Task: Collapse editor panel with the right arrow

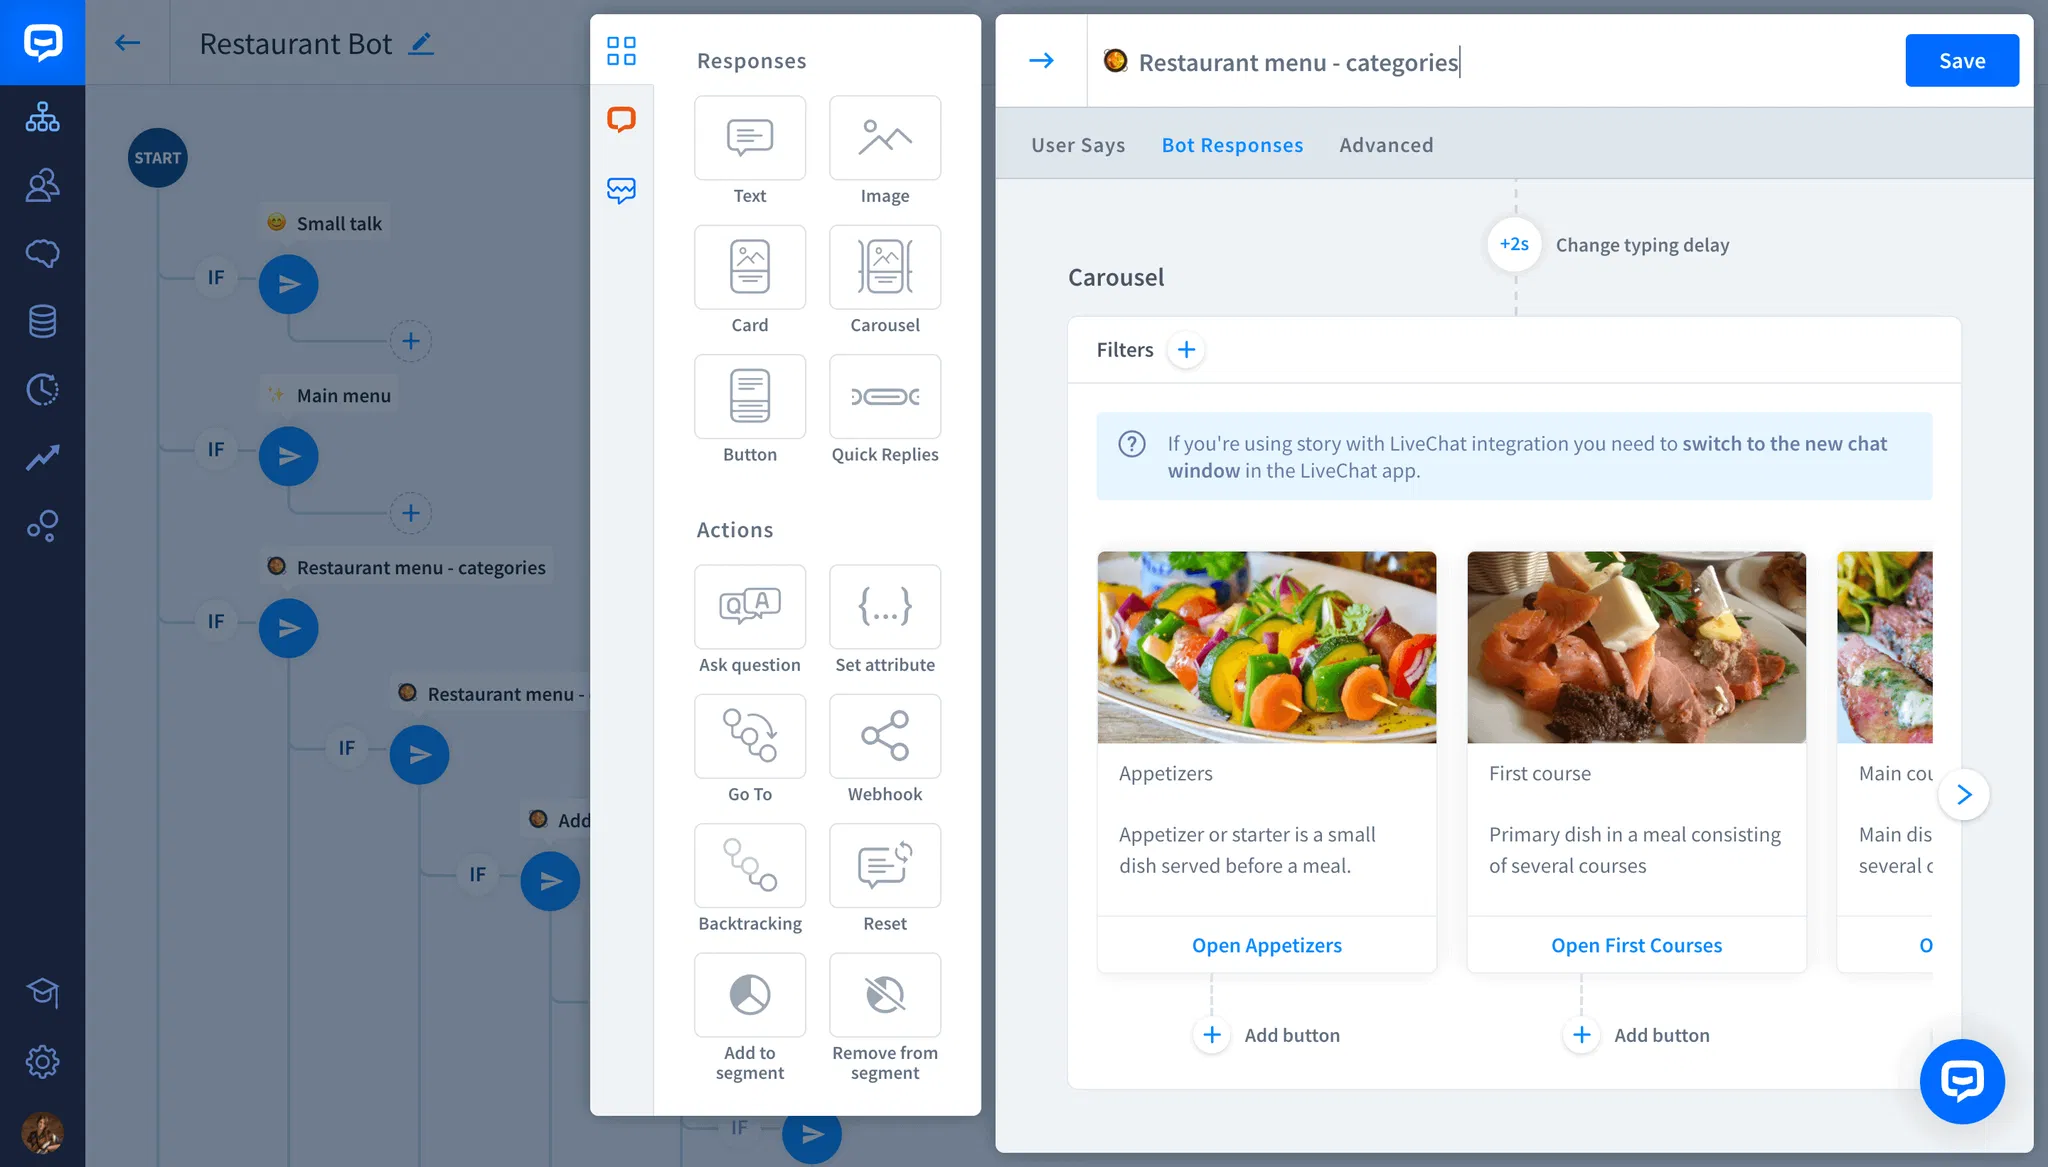Action: [1041, 61]
